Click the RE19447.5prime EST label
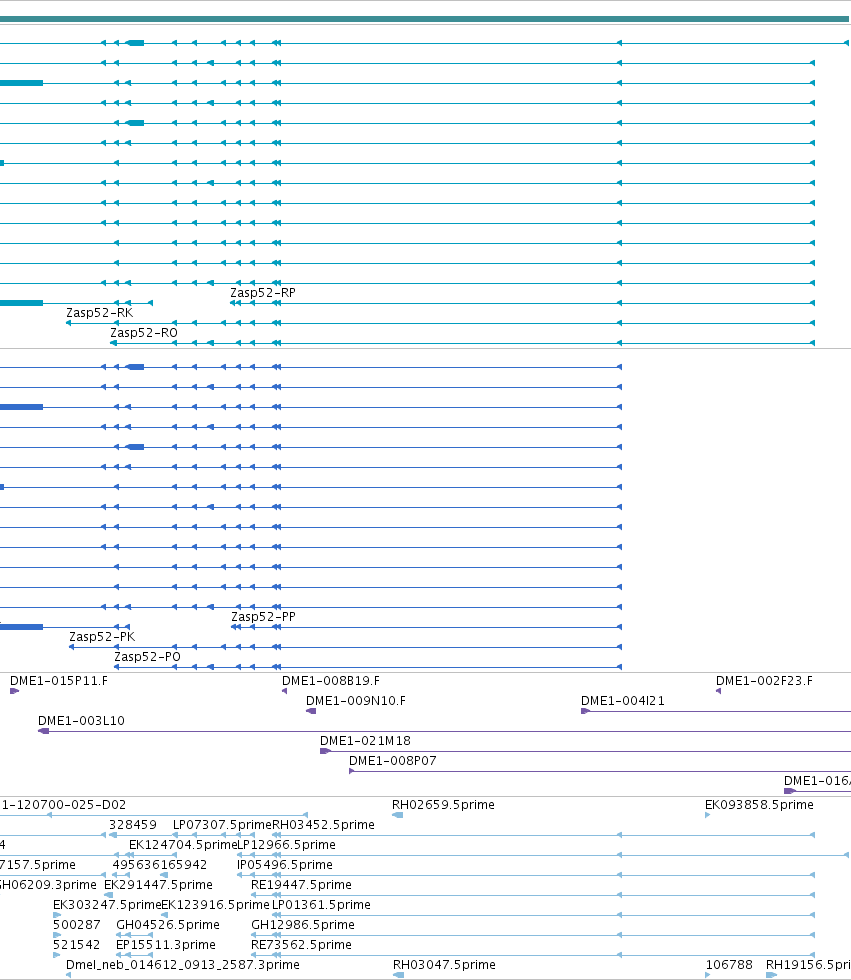851x980 pixels. point(301,884)
